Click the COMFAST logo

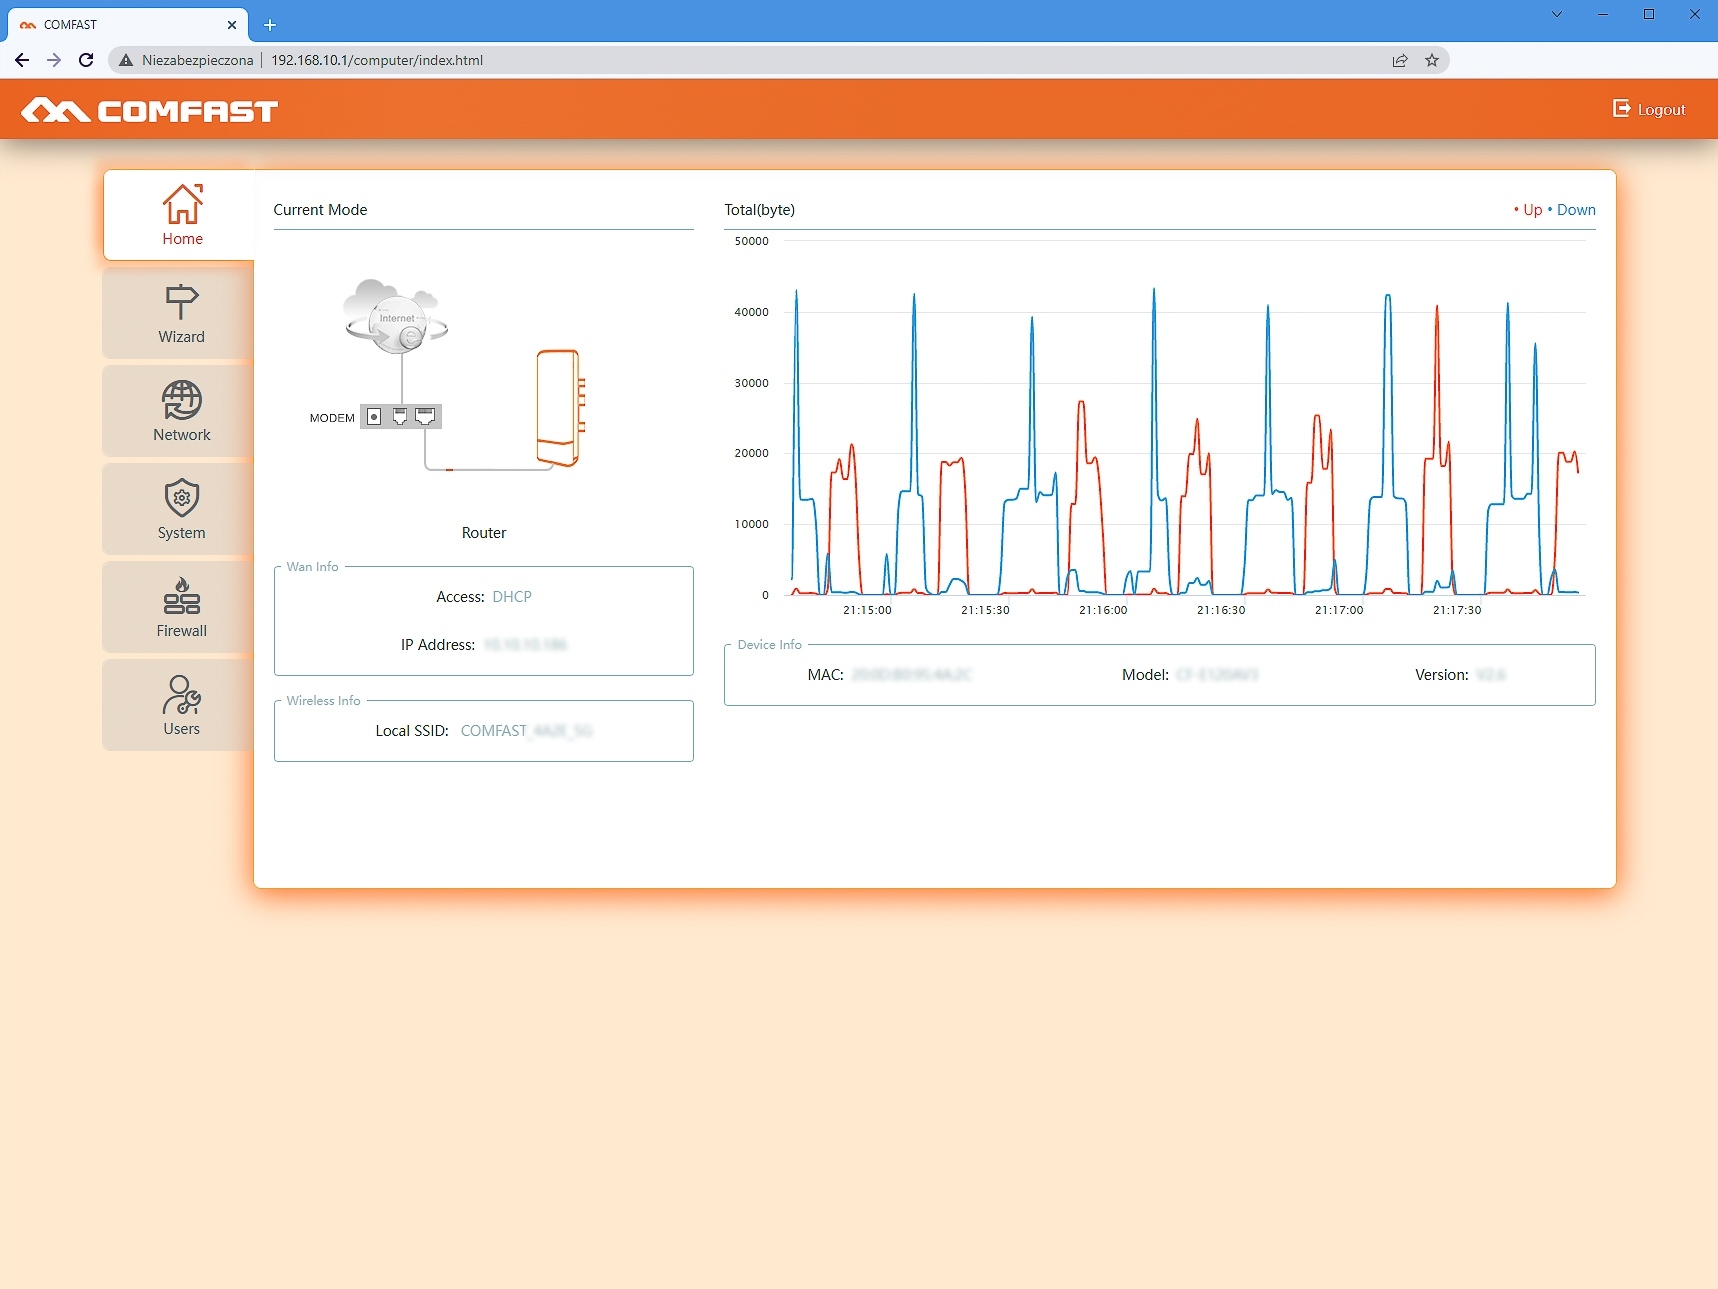150,110
